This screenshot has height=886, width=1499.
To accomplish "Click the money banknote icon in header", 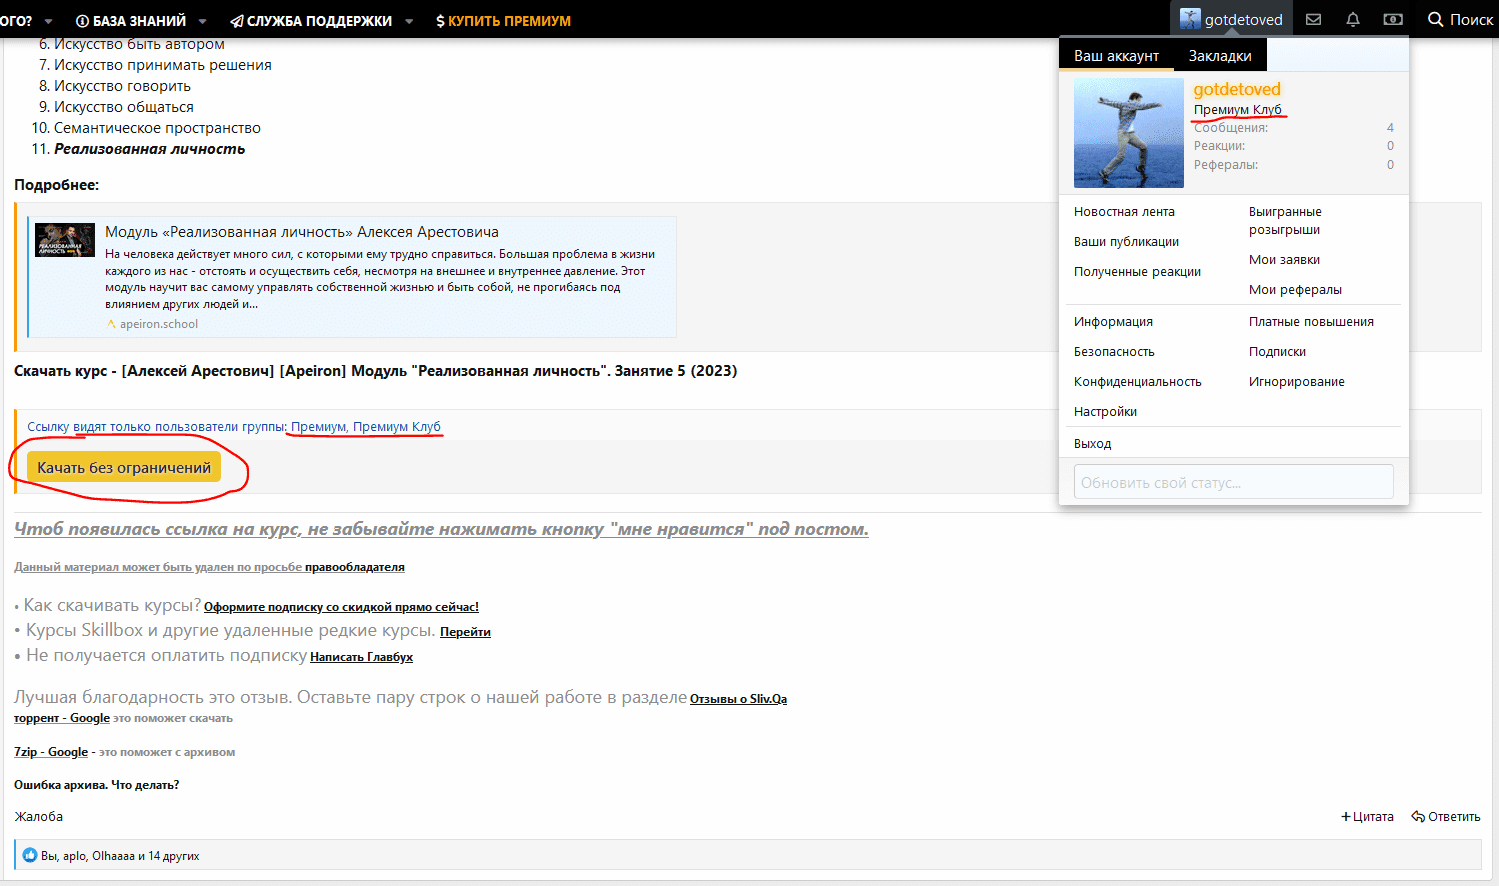I will tap(1393, 19).
